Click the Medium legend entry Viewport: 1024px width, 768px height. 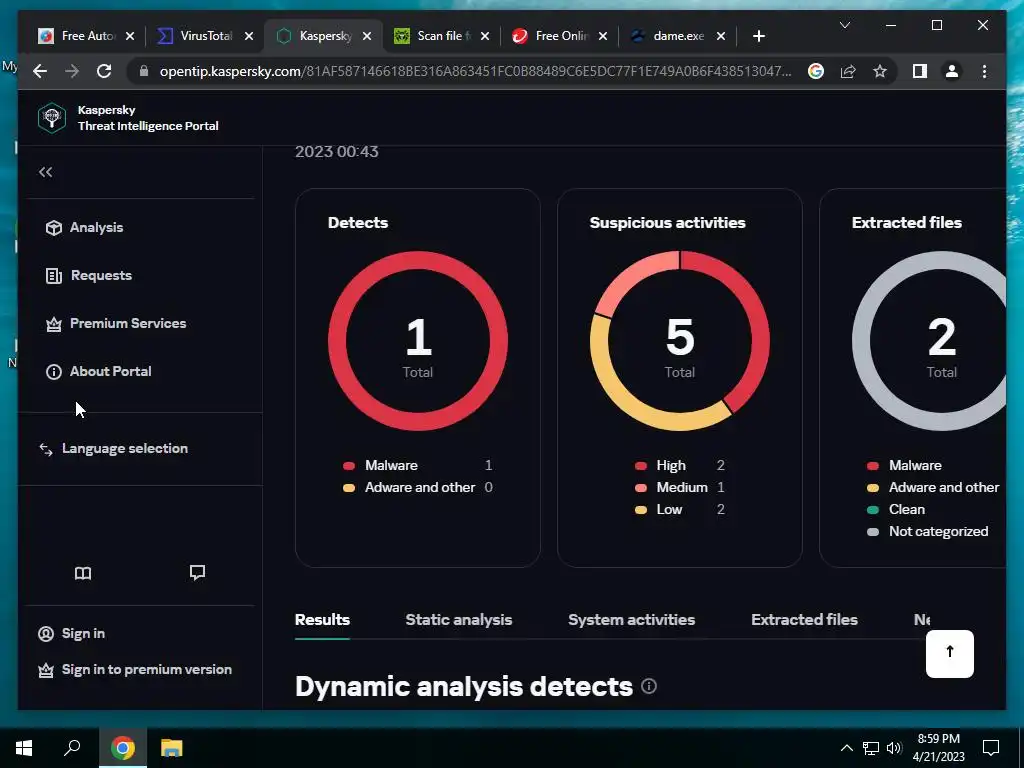680,488
